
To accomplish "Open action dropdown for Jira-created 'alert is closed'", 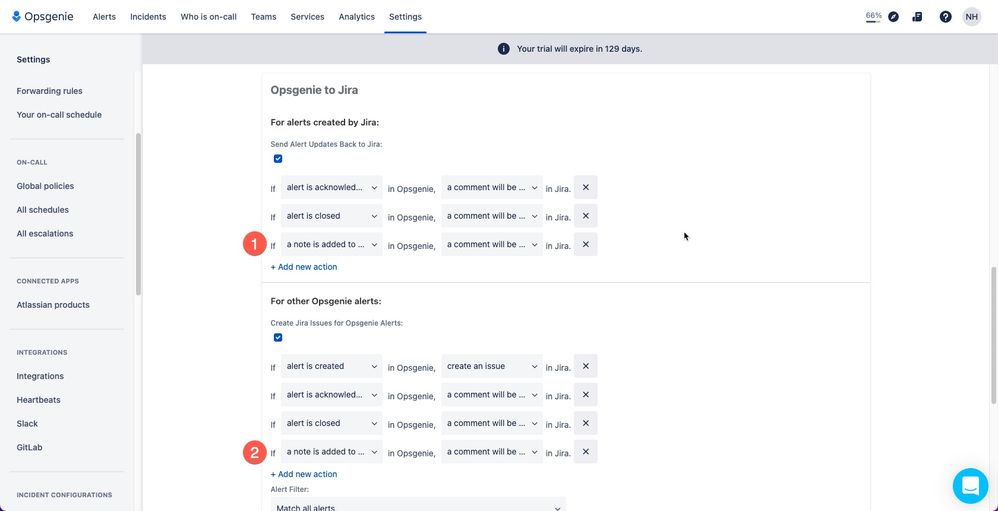I will tap(492, 216).
